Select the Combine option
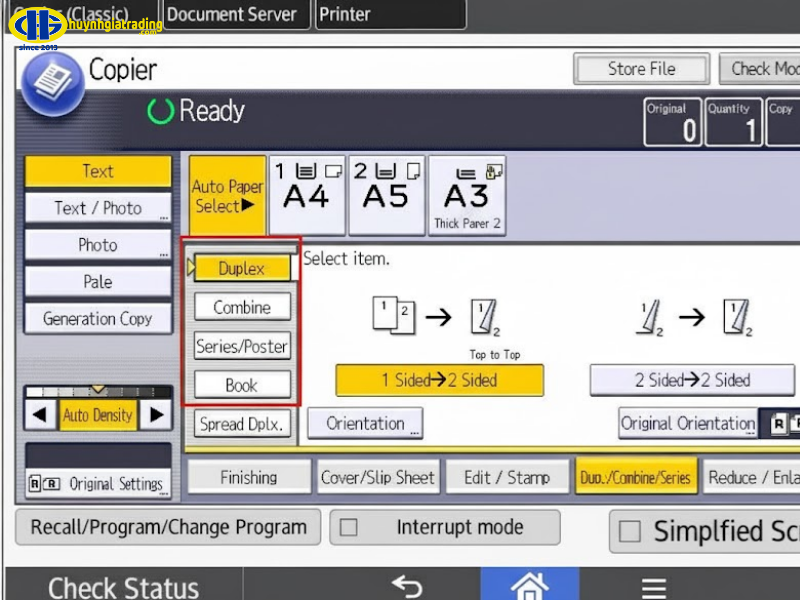800x600 pixels. click(242, 308)
